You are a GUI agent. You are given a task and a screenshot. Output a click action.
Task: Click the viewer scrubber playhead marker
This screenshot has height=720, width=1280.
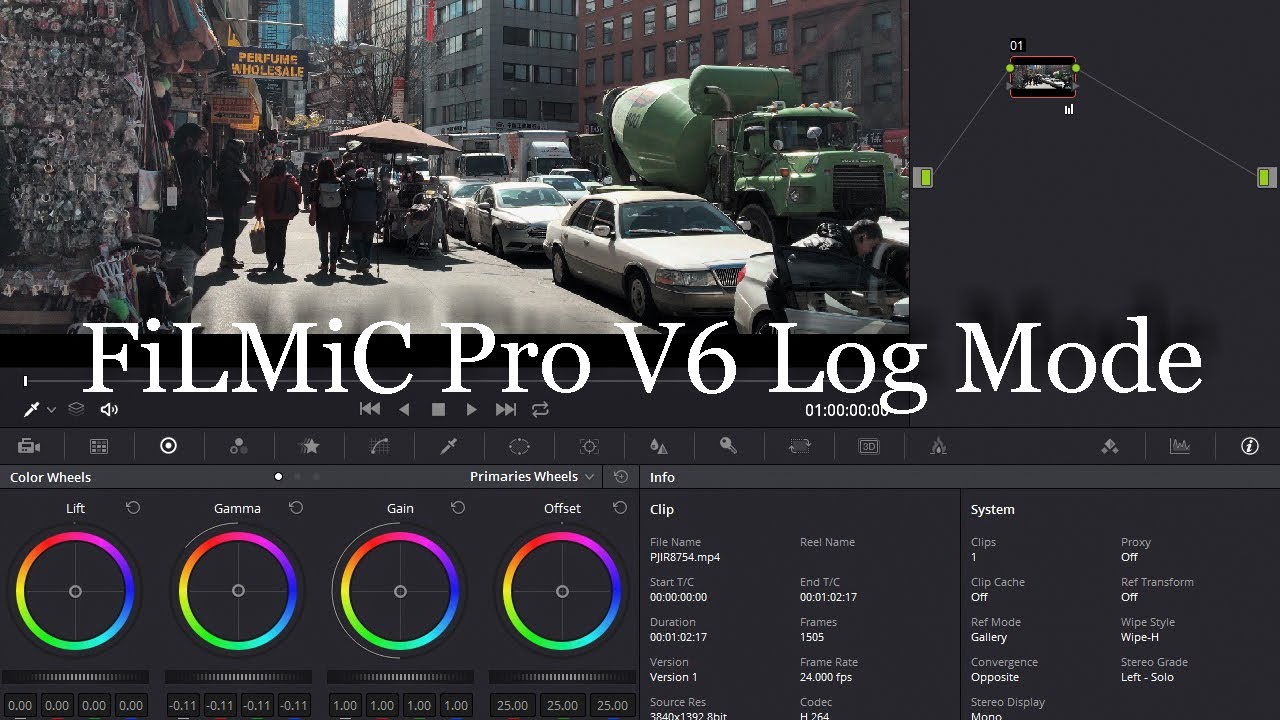[26, 380]
